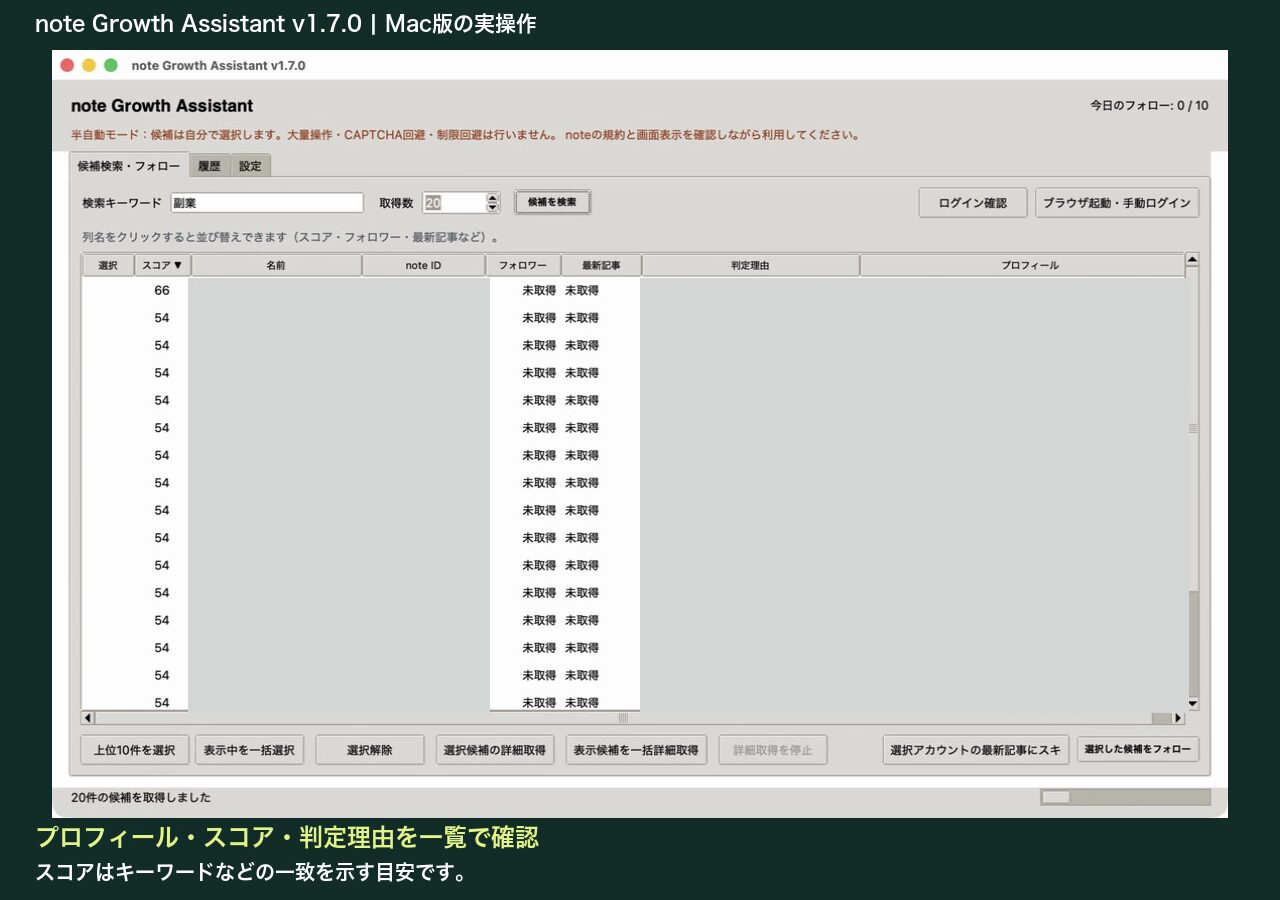Click inside the 取得数 number field
The image size is (1280, 900).
point(454,202)
